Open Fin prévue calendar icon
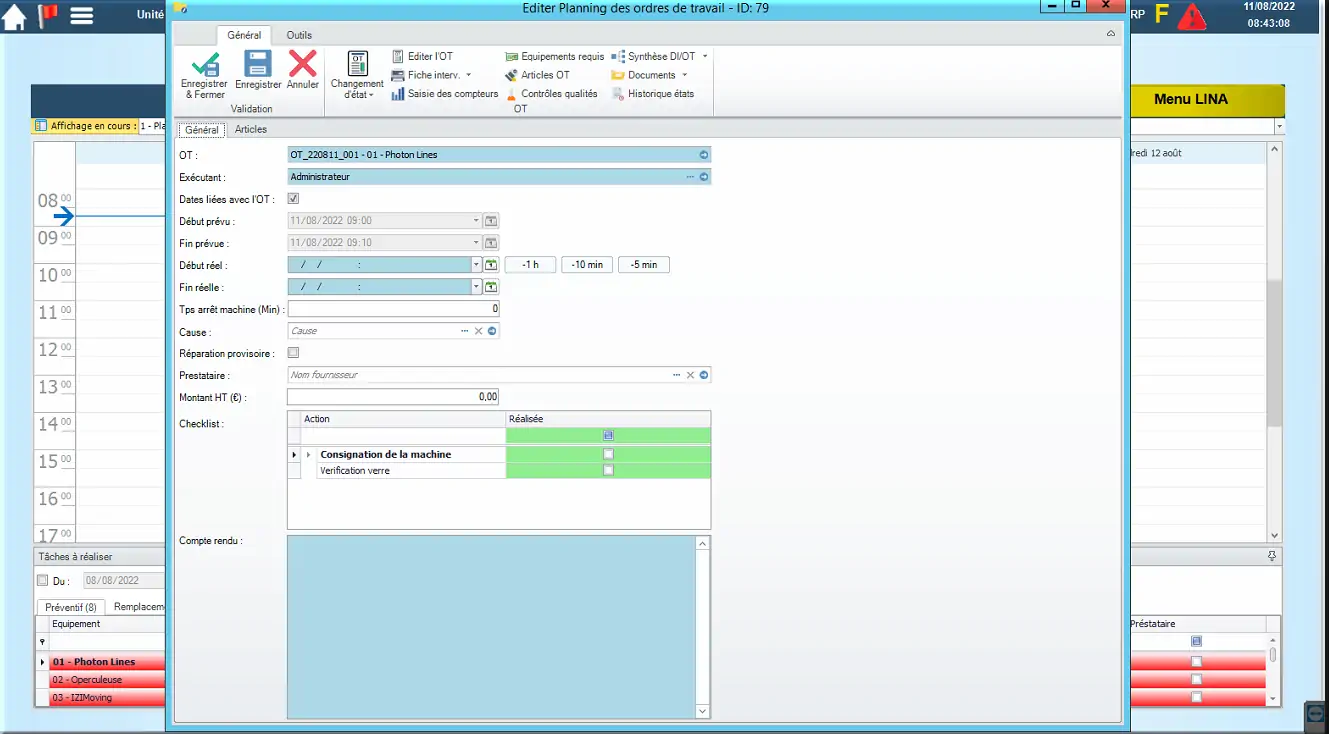This screenshot has height=734, width=1329. pos(491,243)
